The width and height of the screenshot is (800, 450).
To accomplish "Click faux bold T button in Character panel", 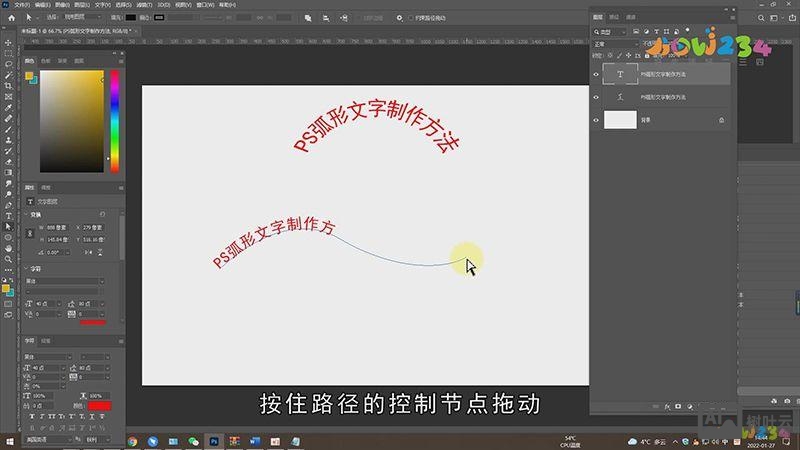I will [32, 417].
